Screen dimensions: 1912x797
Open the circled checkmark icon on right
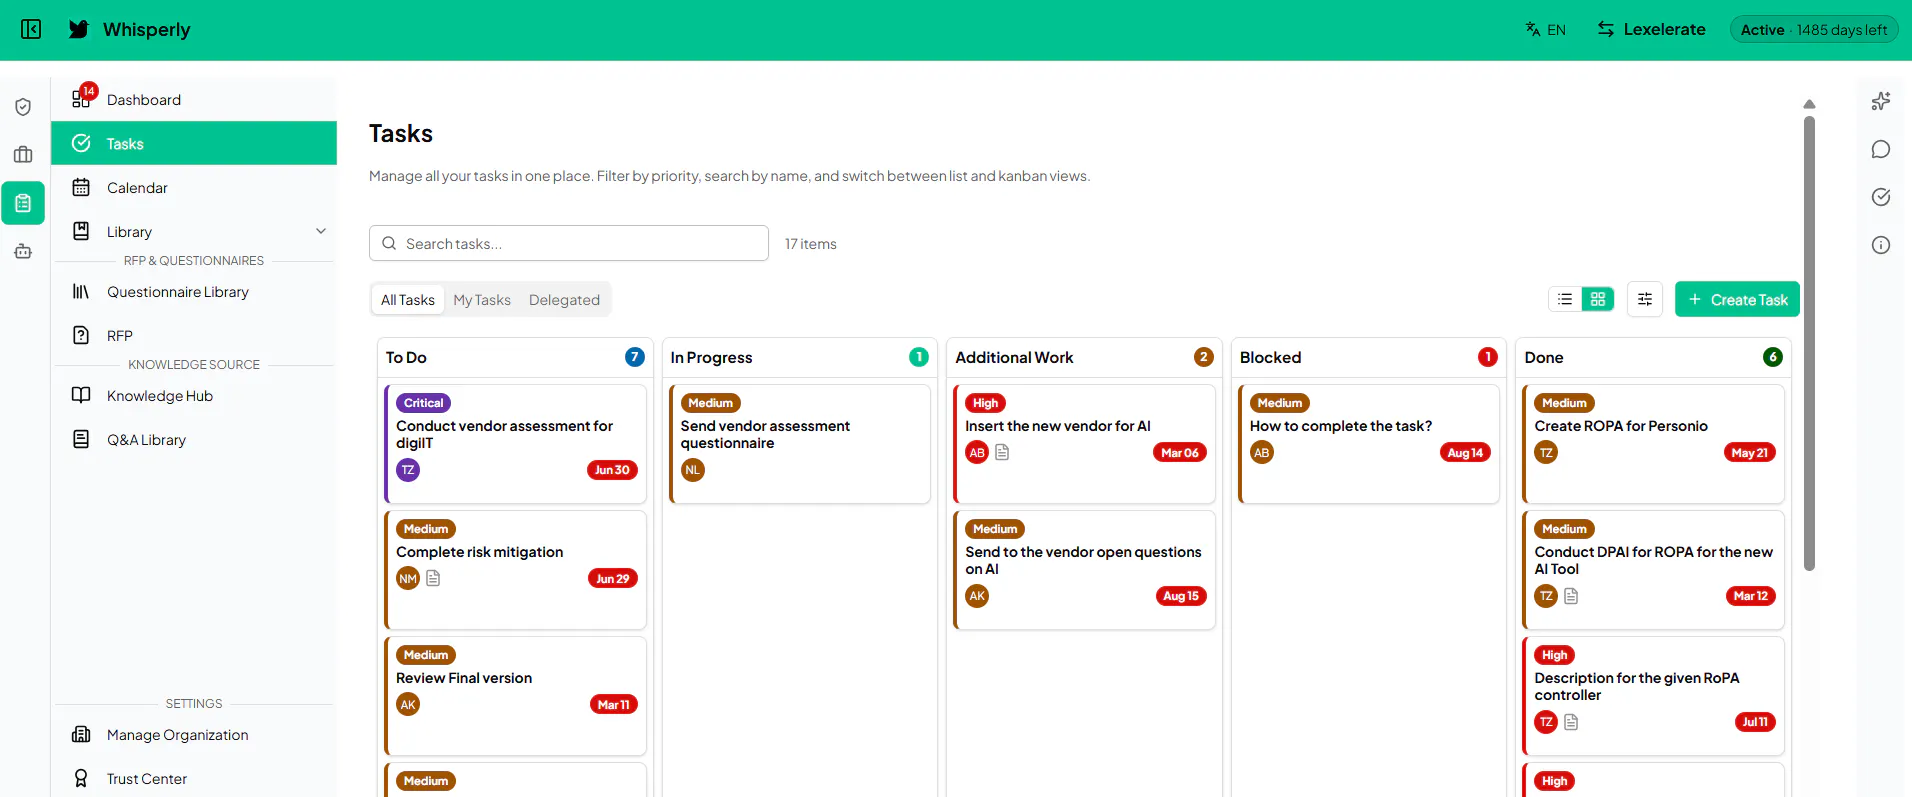point(1881,197)
